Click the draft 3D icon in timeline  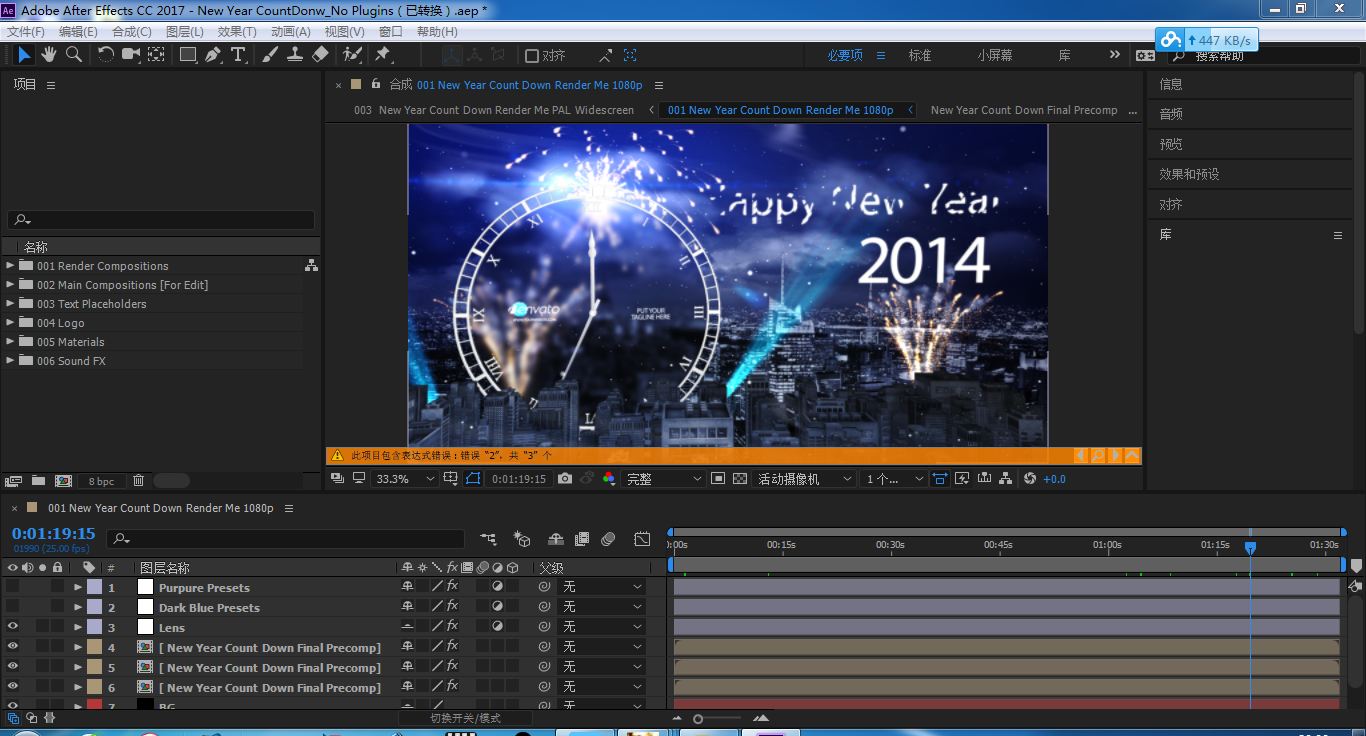click(522, 539)
